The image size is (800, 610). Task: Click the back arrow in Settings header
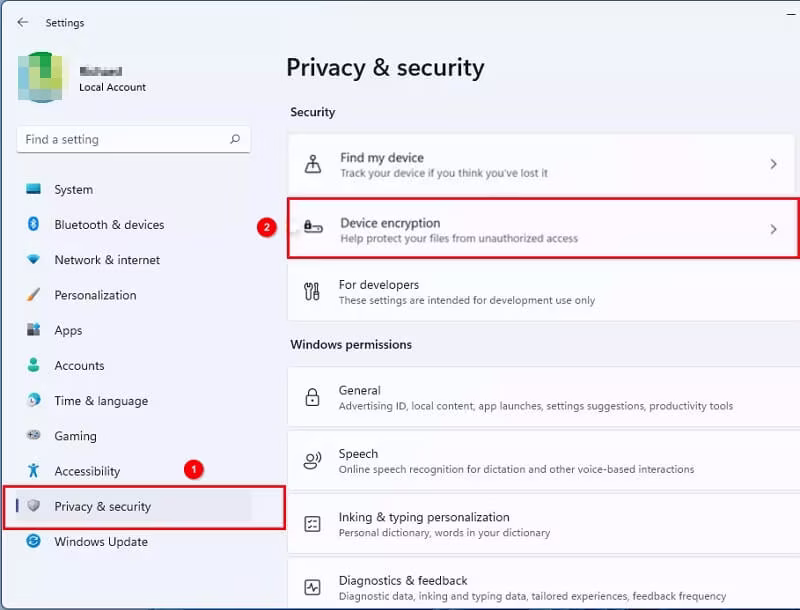coord(23,22)
